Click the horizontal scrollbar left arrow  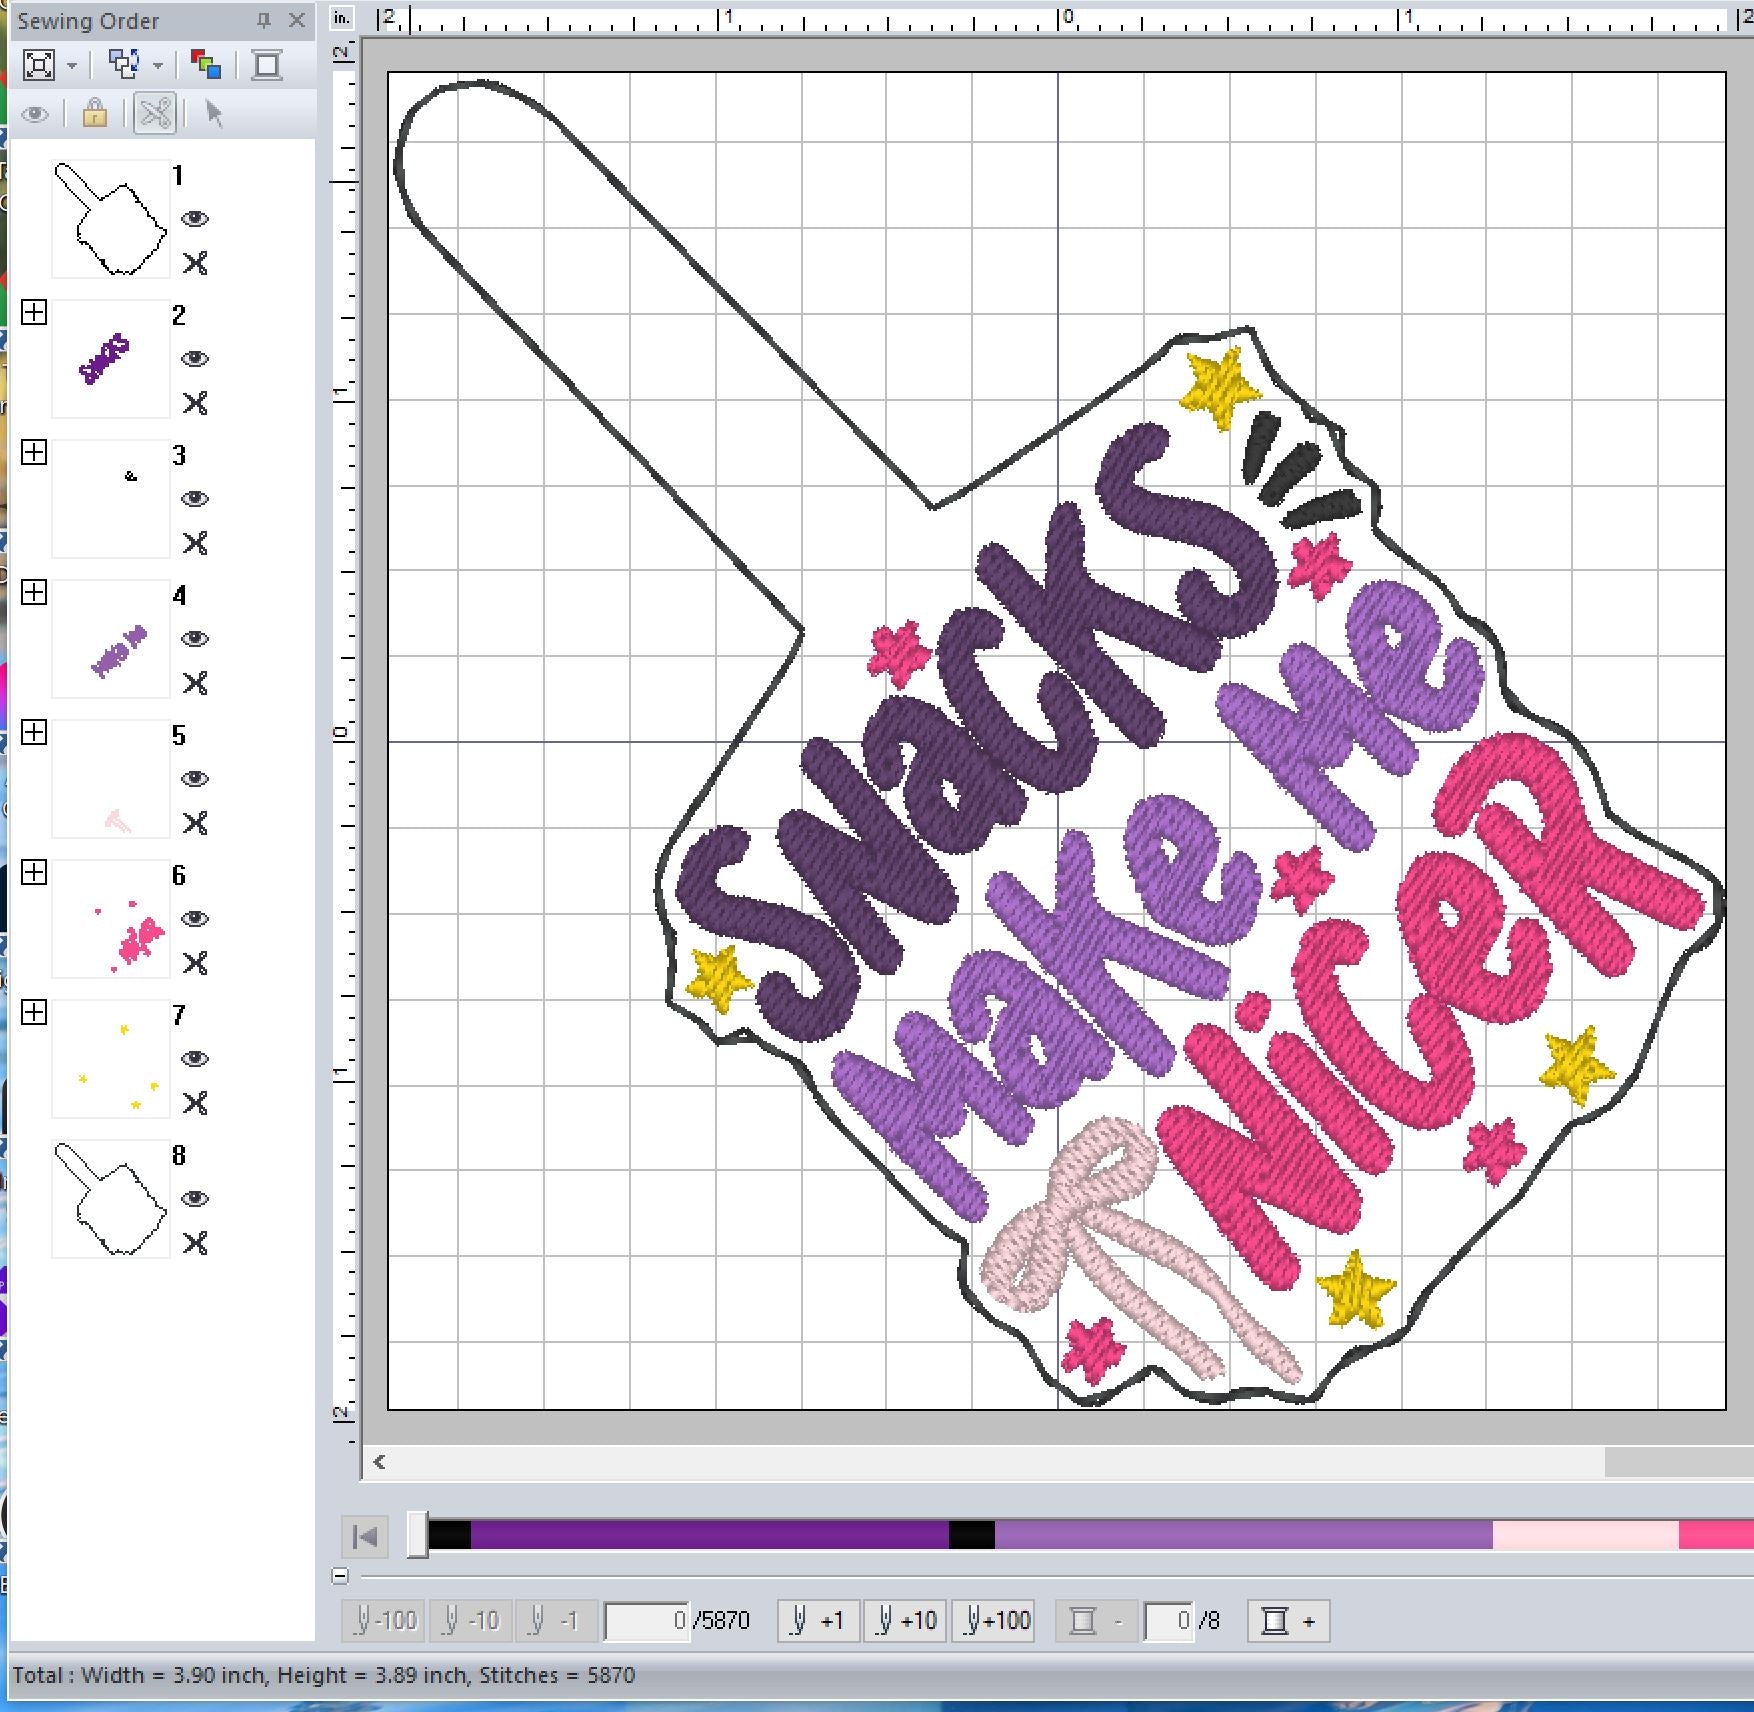(380, 1462)
